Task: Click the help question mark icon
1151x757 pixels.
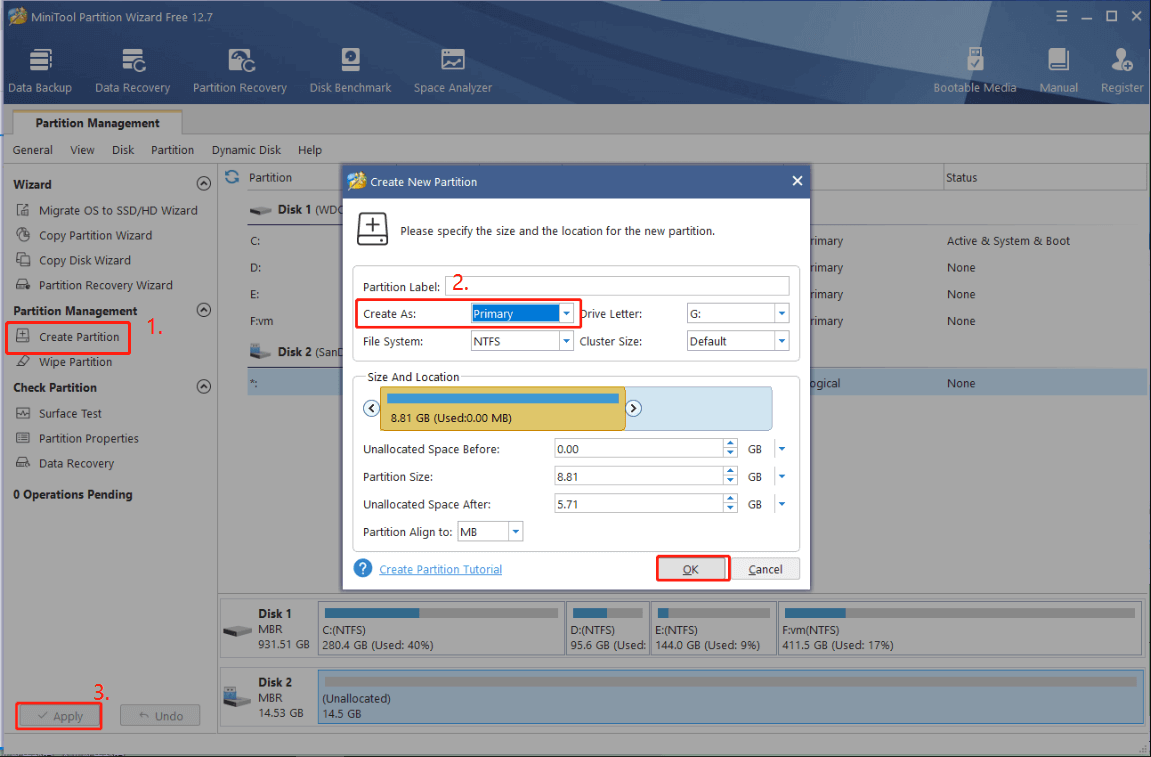Action: pos(363,568)
